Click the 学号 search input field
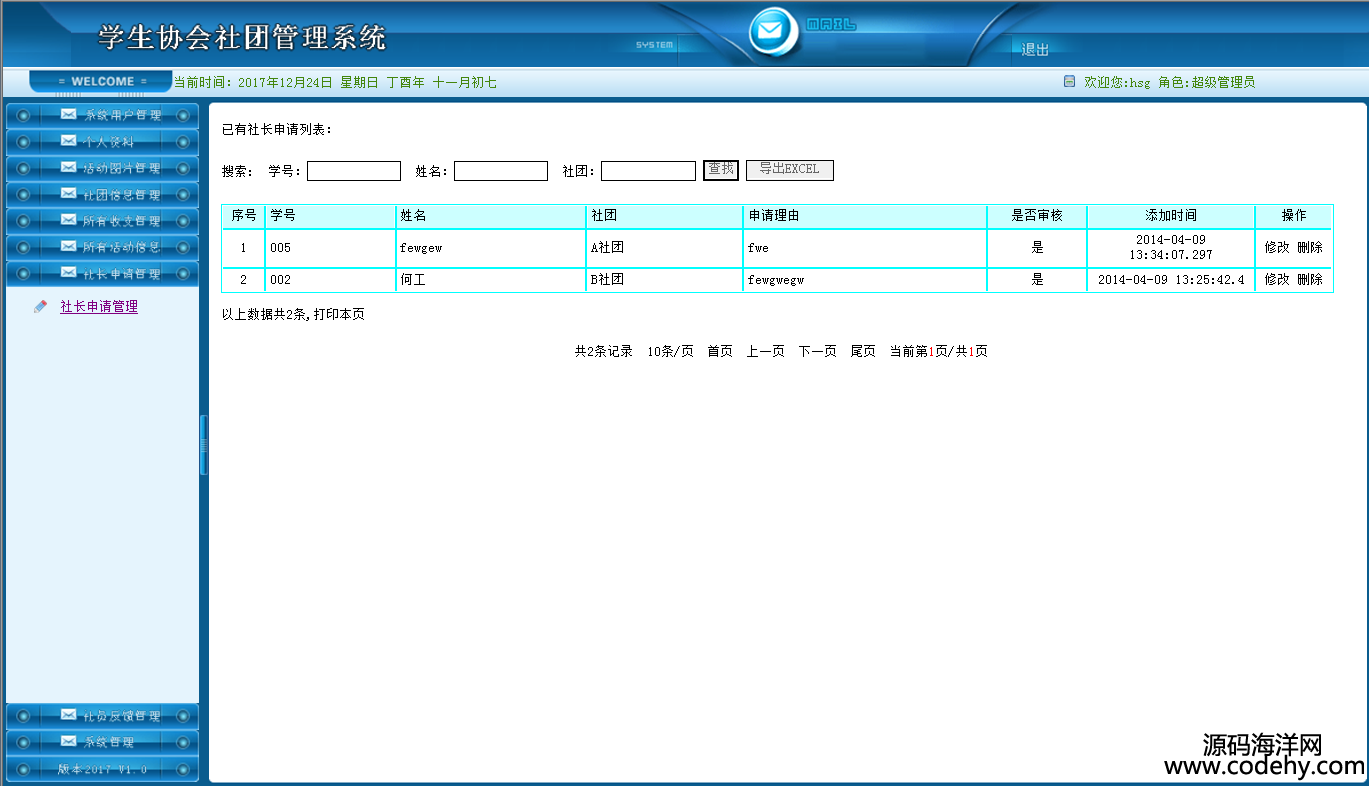 pyautogui.click(x=353, y=171)
